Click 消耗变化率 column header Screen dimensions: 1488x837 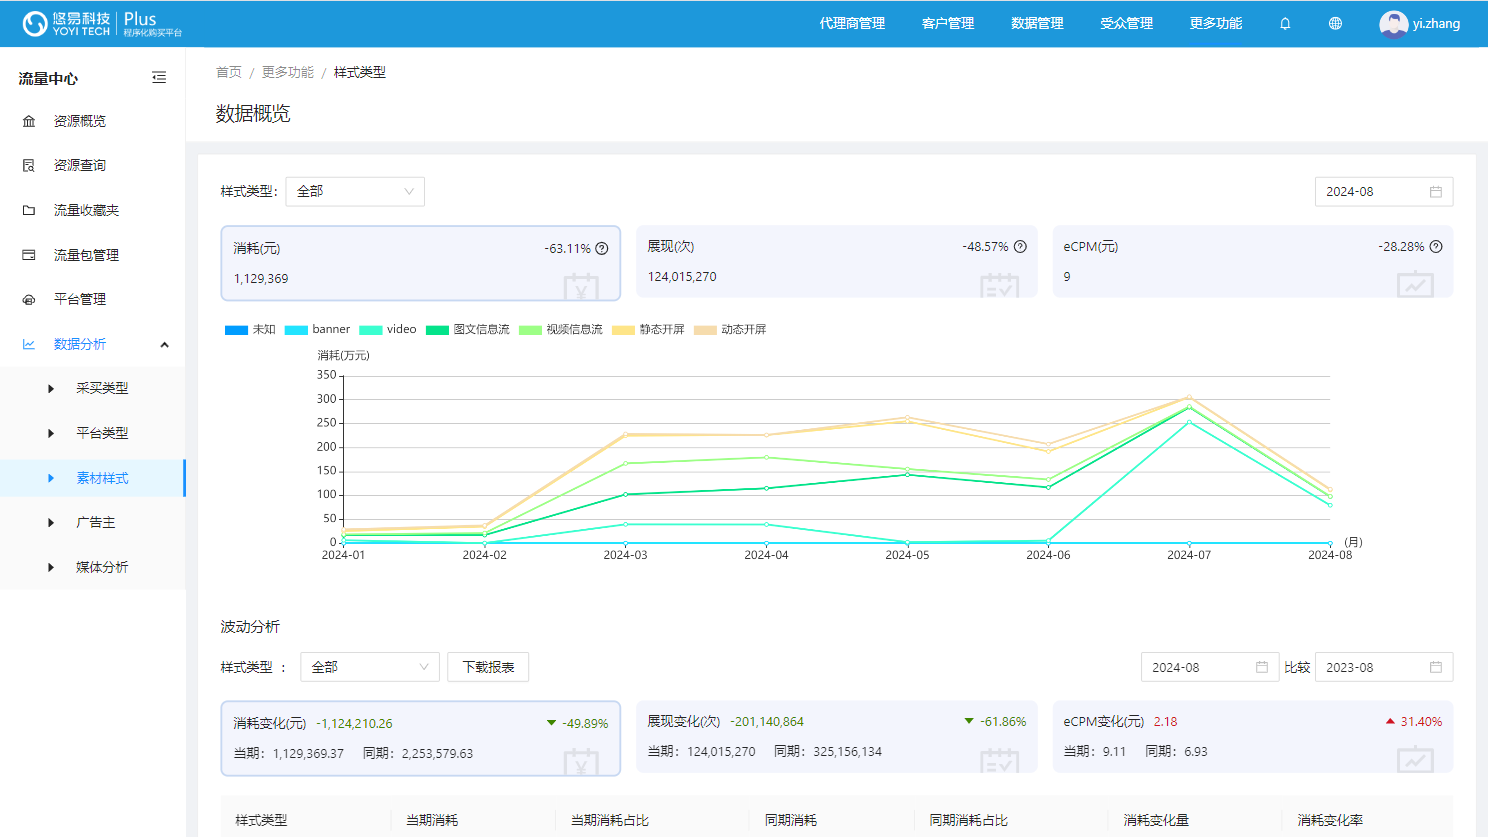(1330, 821)
